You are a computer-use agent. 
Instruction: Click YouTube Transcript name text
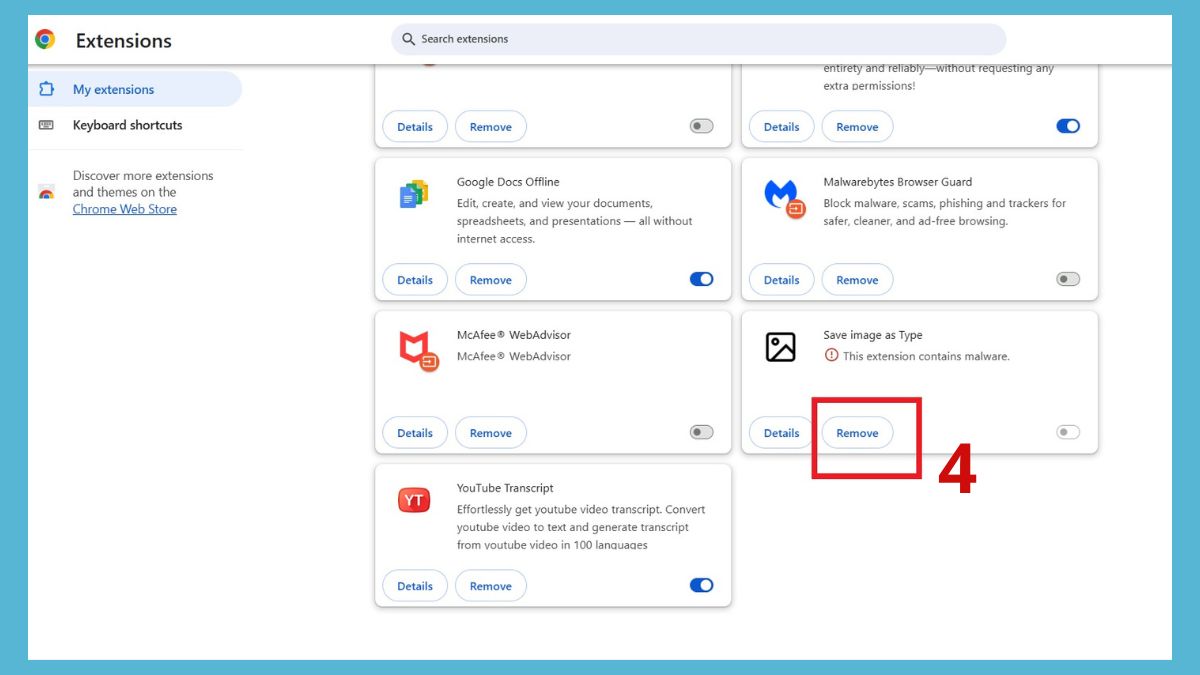(505, 488)
